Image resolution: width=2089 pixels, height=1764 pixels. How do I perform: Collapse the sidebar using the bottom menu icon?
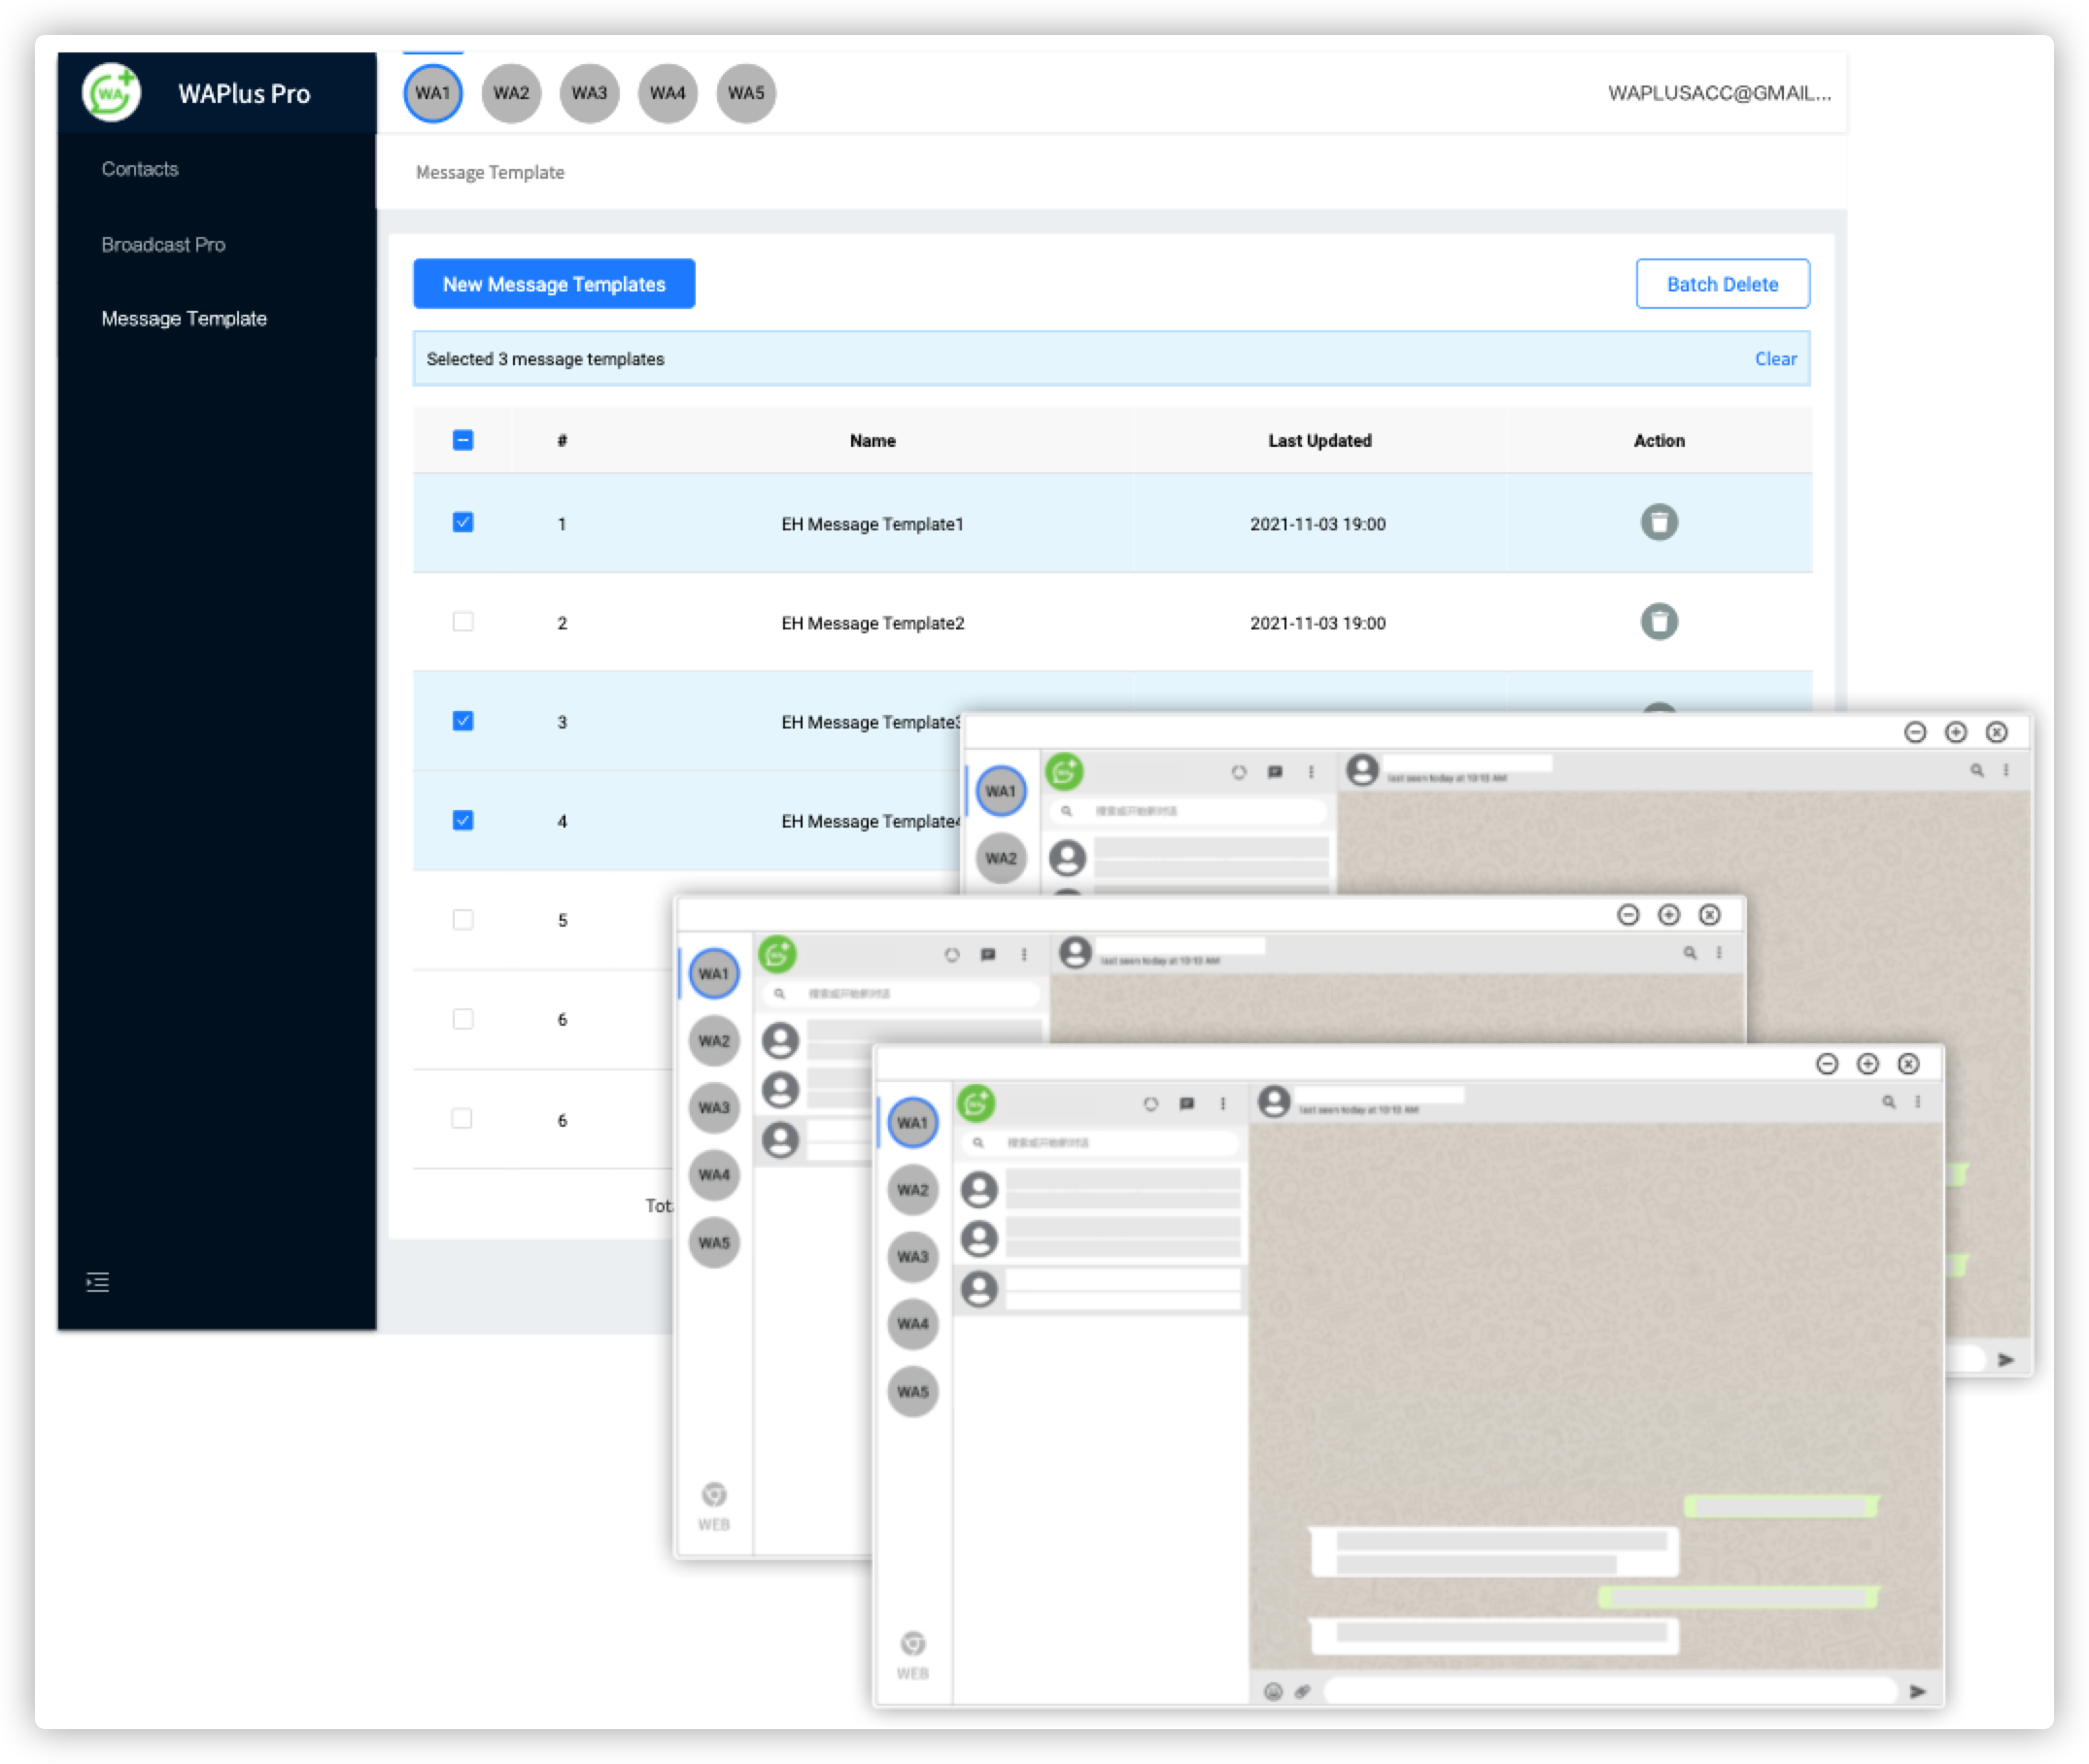pyautogui.click(x=97, y=1281)
